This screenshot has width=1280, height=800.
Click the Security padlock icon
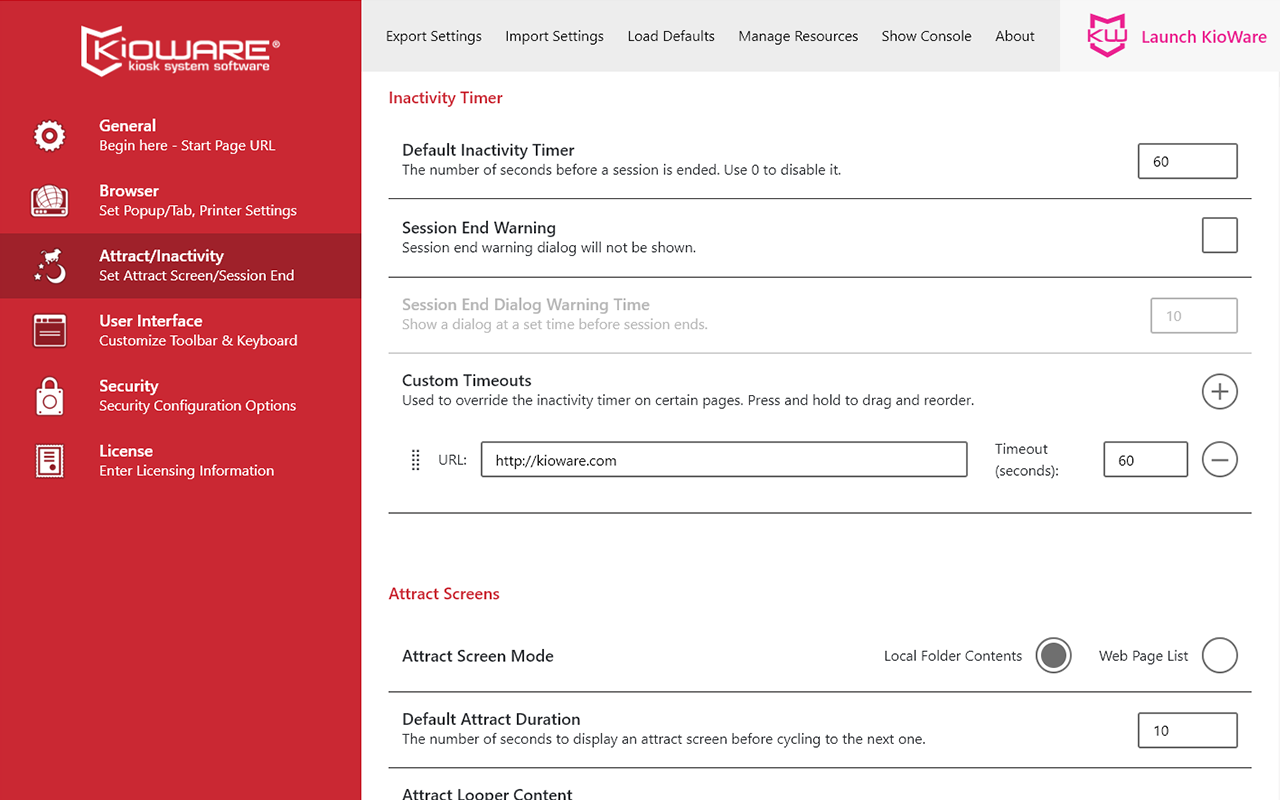tap(49, 396)
